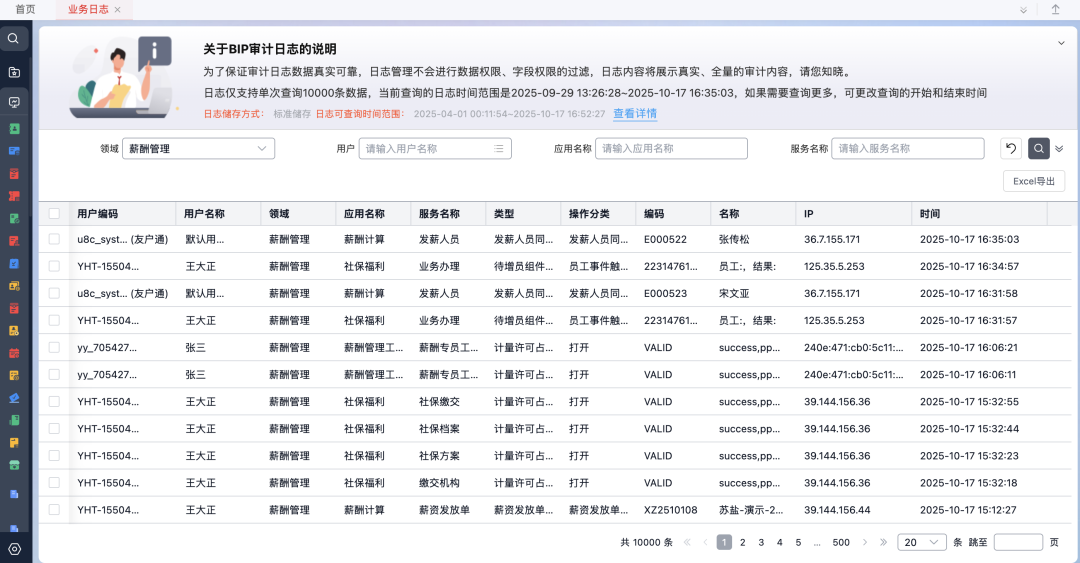Click the upload arrow icon at top right

coord(1055,10)
